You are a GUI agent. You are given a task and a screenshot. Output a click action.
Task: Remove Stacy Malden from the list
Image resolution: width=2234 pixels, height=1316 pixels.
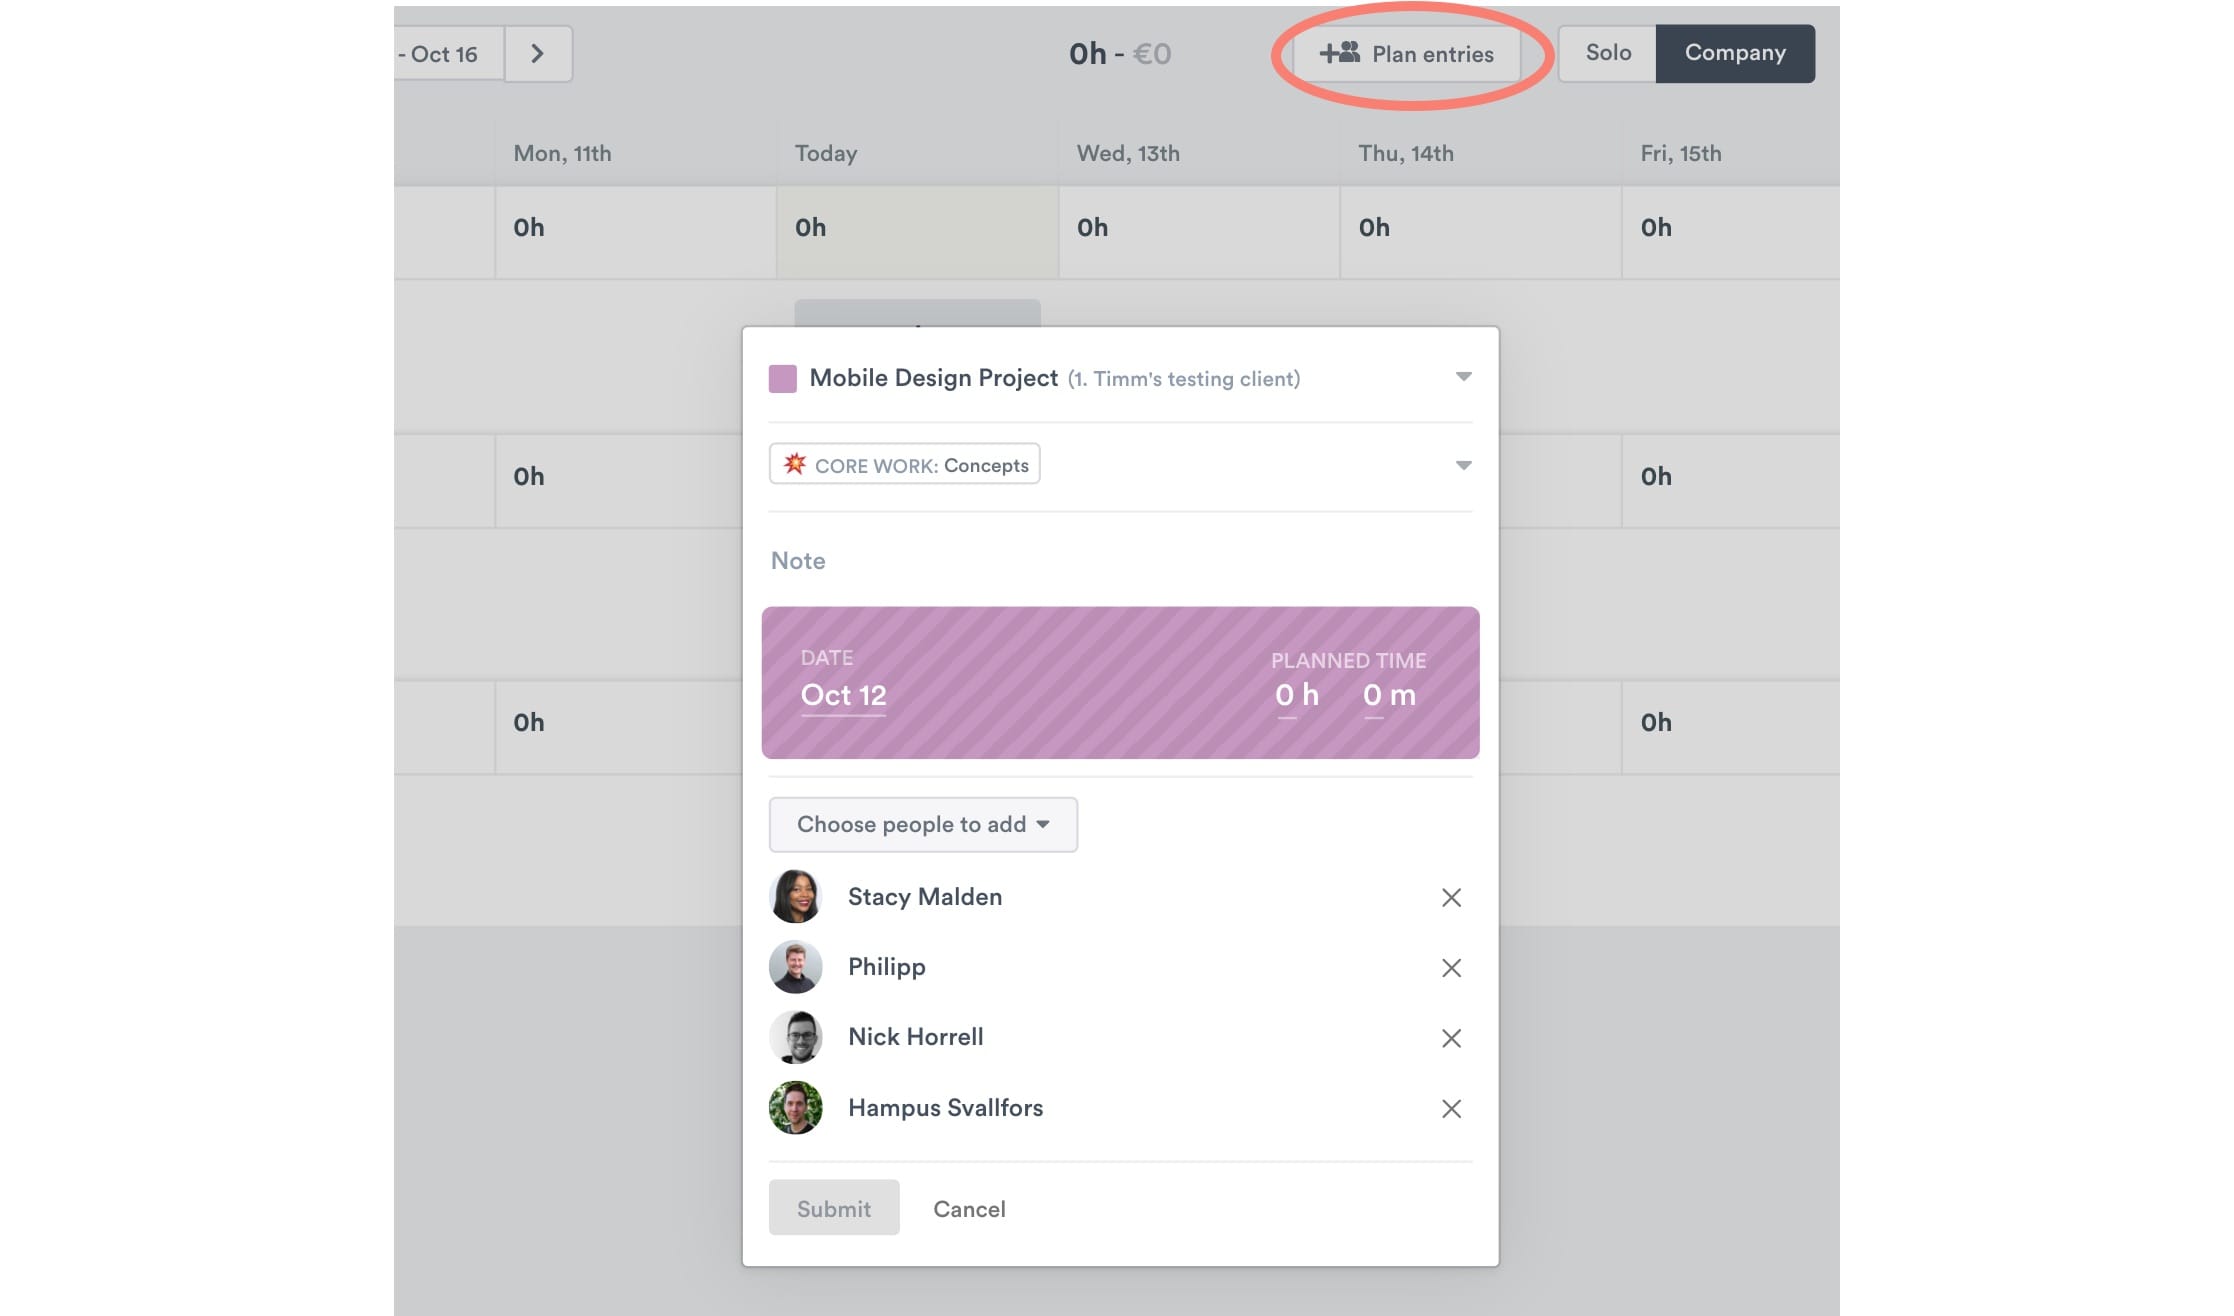tap(1451, 898)
